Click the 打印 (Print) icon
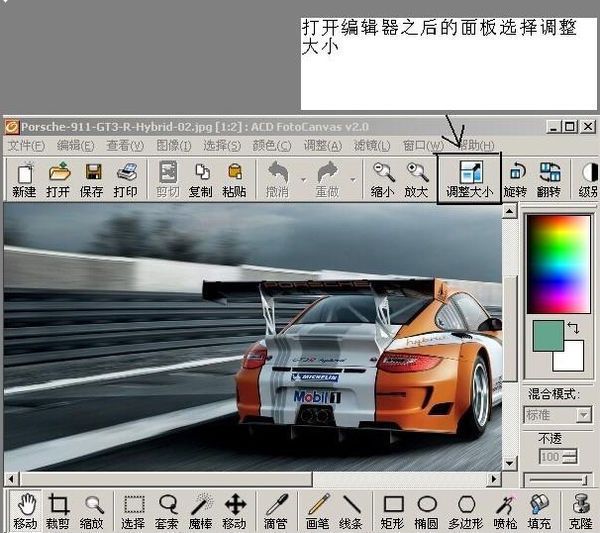The image size is (600, 533). pyautogui.click(x=125, y=179)
